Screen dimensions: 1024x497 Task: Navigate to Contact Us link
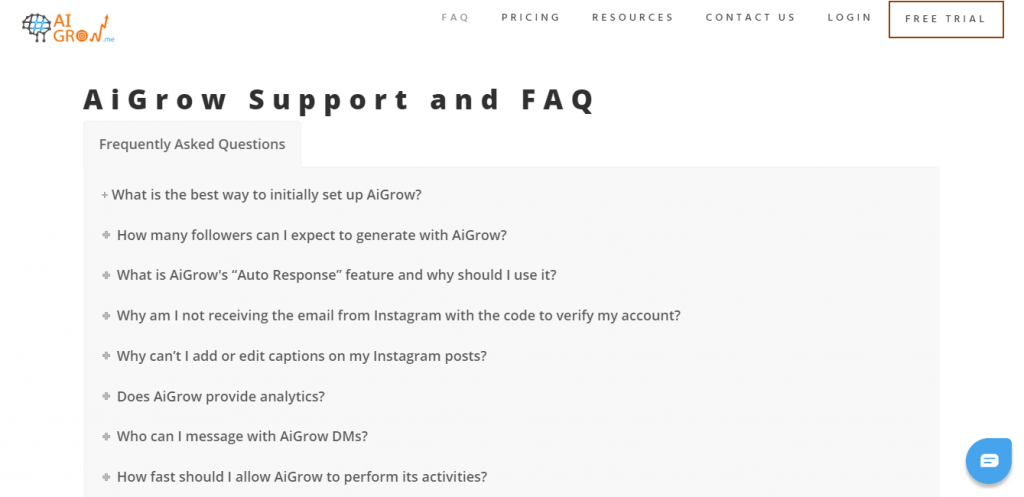pos(751,17)
